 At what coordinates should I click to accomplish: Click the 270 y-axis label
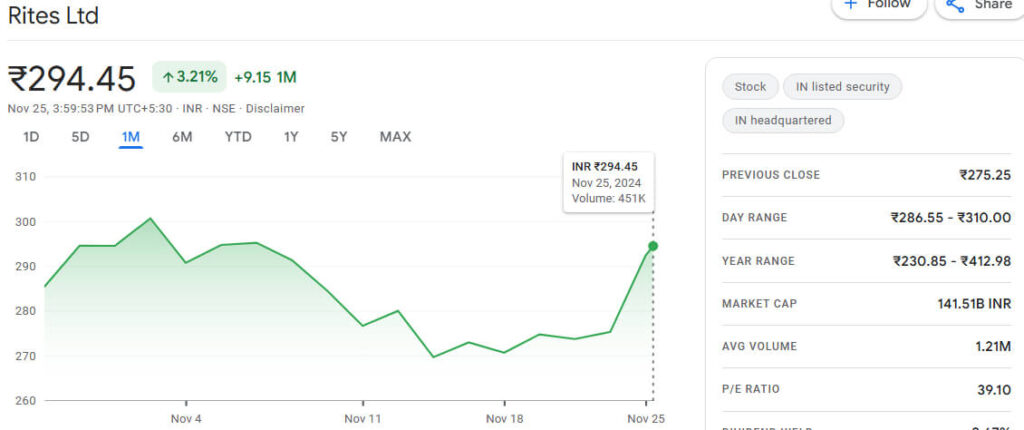[x=25, y=356]
